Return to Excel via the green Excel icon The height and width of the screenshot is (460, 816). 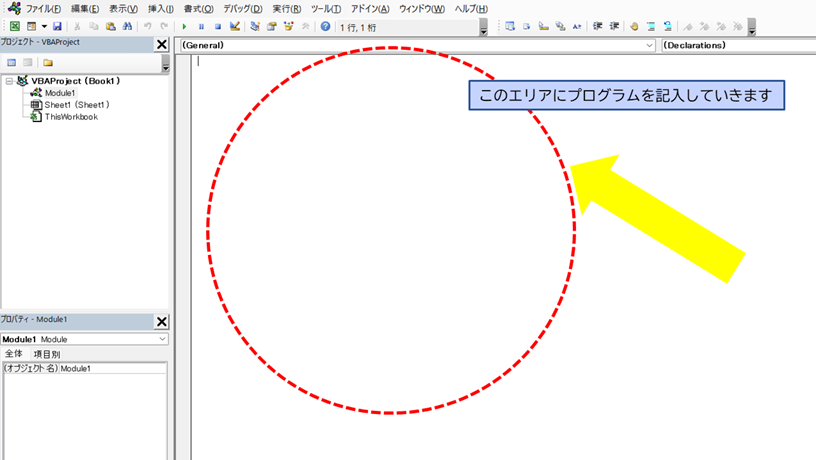tap(15, 26)
